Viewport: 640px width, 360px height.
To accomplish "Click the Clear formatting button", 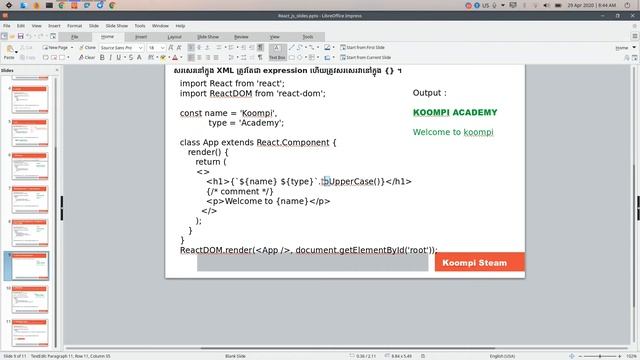I will (x=87, y=58).
